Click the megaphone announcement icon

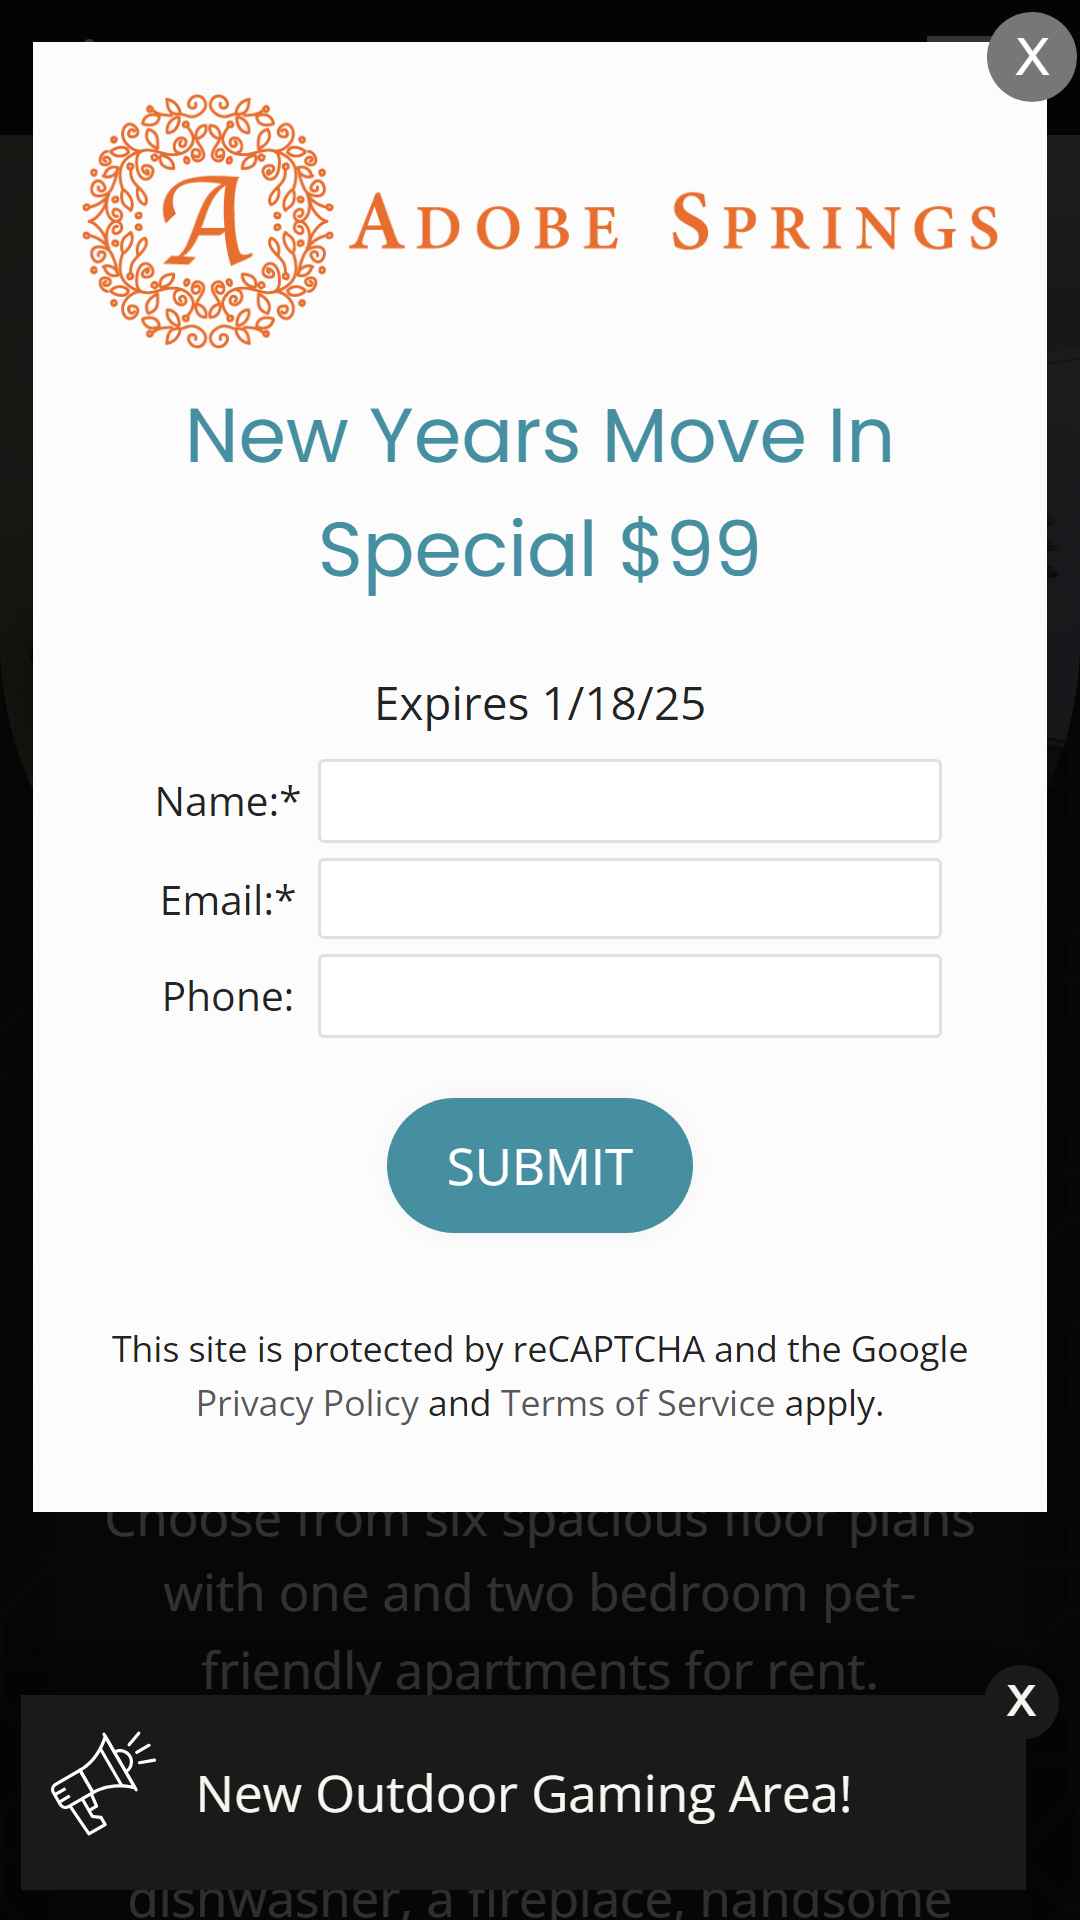103,1783
